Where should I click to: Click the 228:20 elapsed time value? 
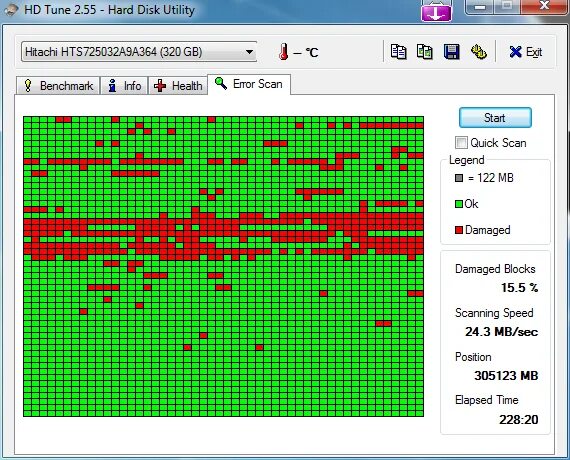(518, 420)
